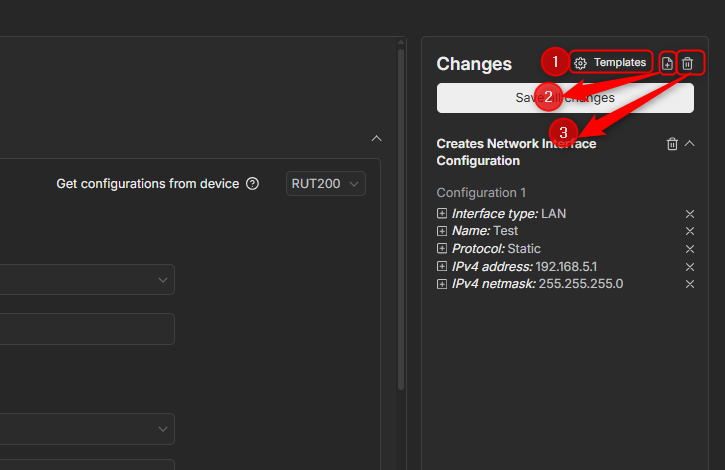The width and height of the screenshot is (725, 470).
Task: Delete the Creates Network Interface Configuration entry
Action: [x=672, y=144]
